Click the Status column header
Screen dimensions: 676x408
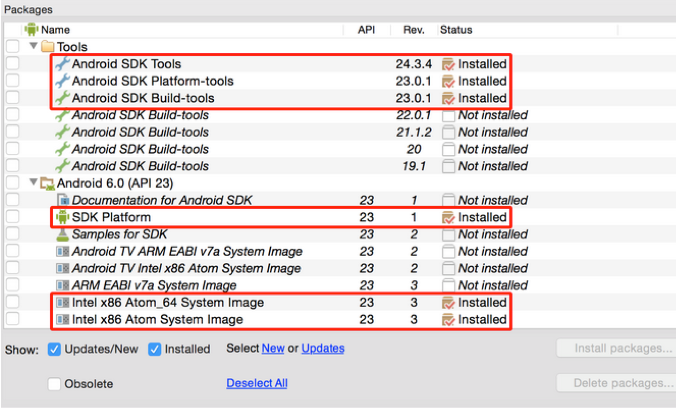(456, 30)
